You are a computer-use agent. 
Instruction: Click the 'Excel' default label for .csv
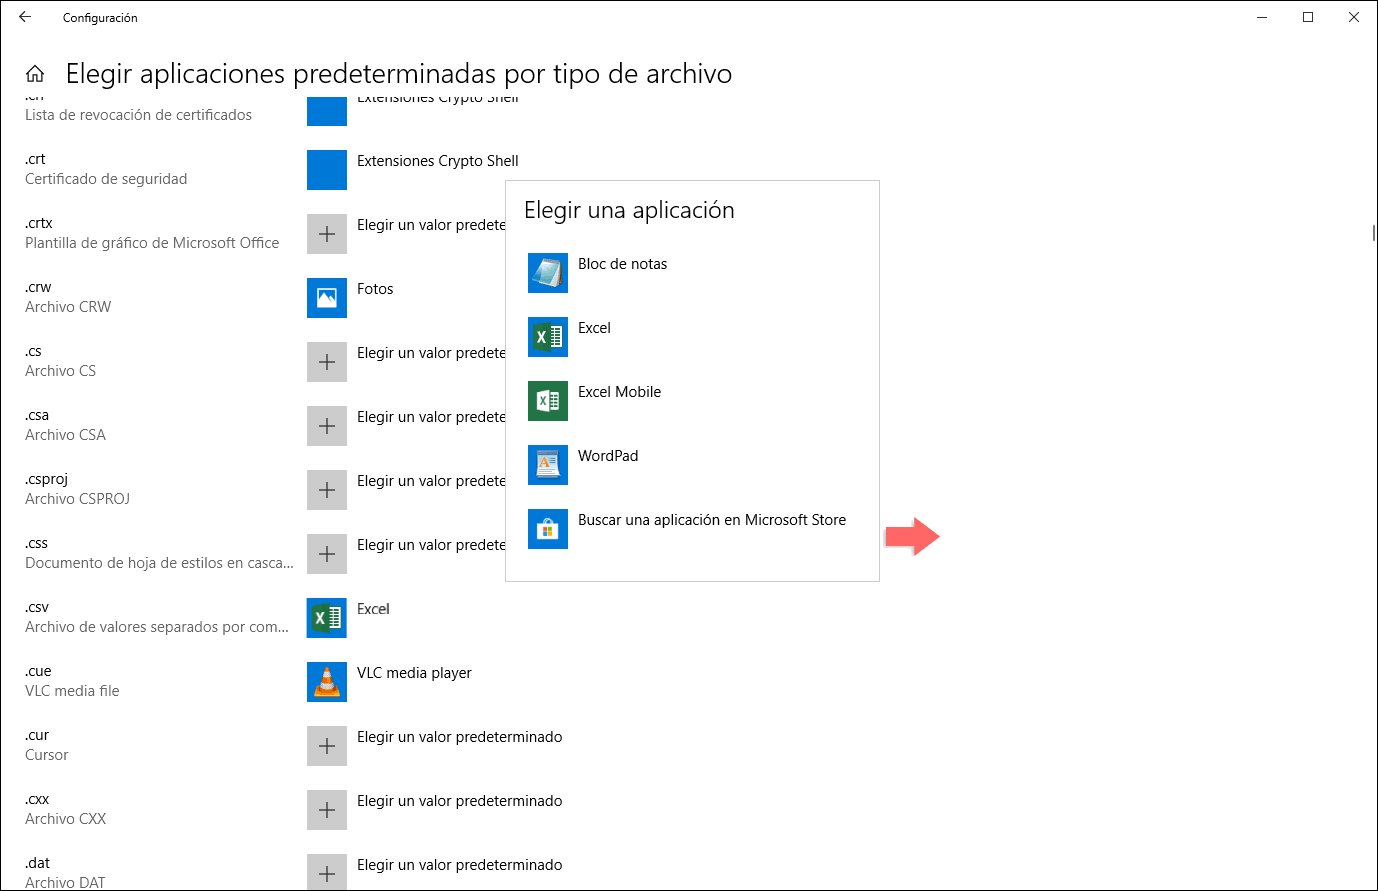coord(373,609)
